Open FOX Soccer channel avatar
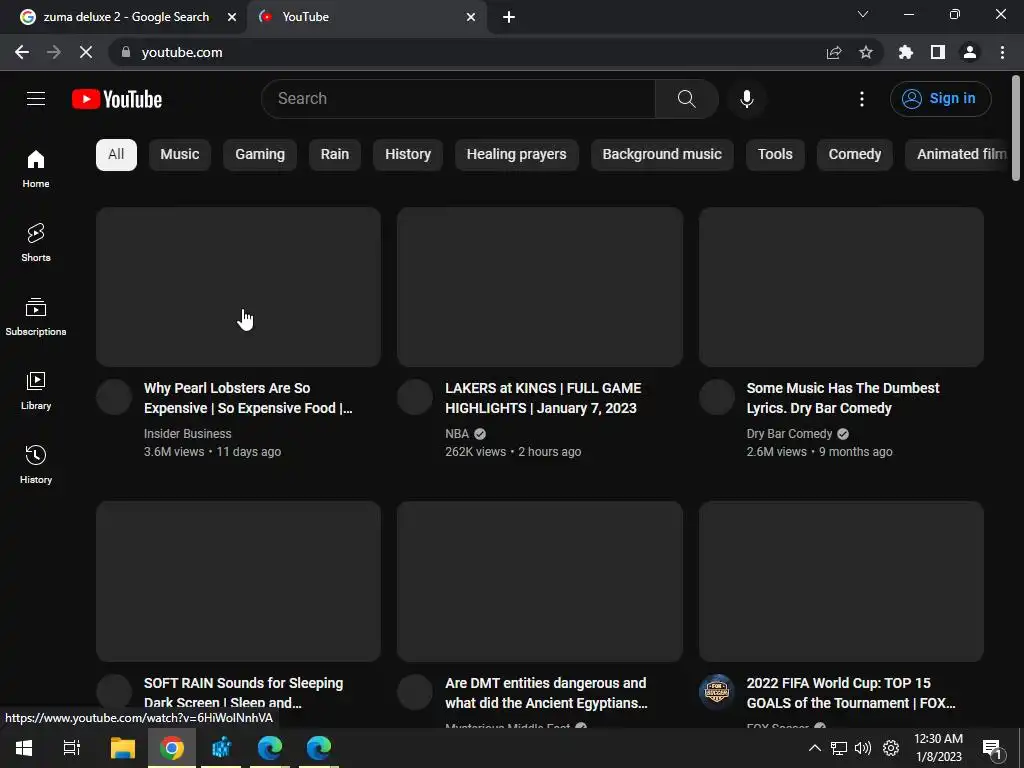Screen dimensions: 1024x768 pos(716,692)
